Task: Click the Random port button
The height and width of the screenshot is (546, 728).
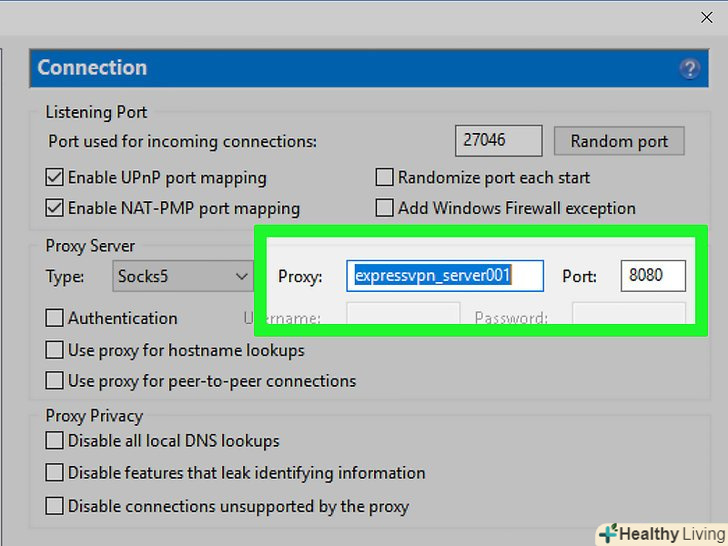Action: coord(619,141)
